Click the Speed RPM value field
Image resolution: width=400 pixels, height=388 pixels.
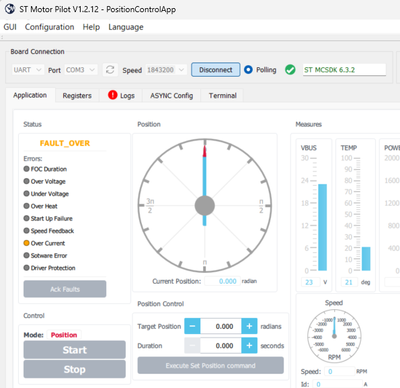pyautogui.click(x=339, y=371)
